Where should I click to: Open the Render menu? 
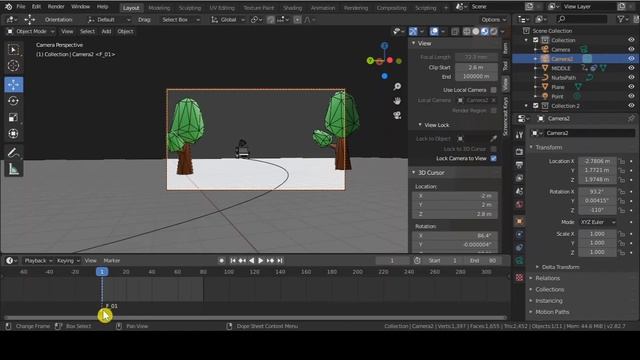[x=56, y=7]
